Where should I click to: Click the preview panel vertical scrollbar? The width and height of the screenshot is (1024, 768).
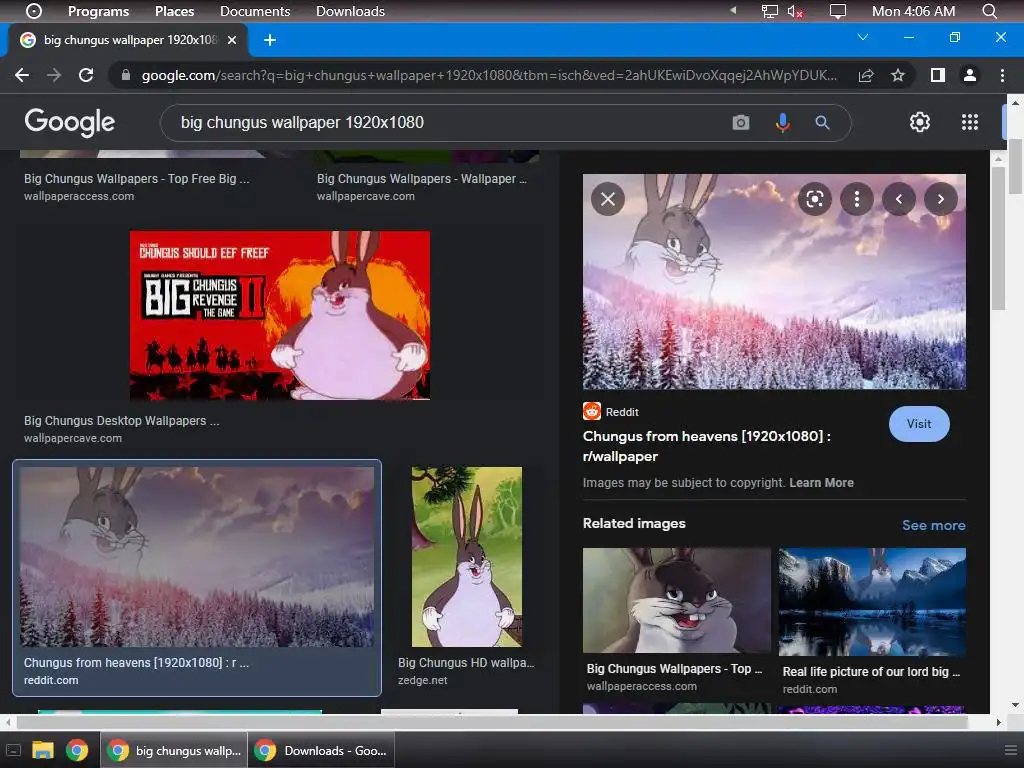click(x=998, y=239)
